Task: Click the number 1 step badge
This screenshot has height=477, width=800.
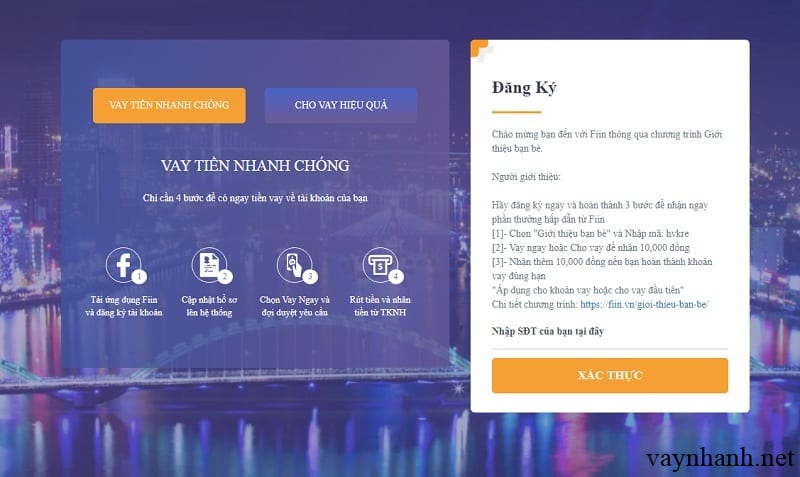Action: (x=139, y=277)
